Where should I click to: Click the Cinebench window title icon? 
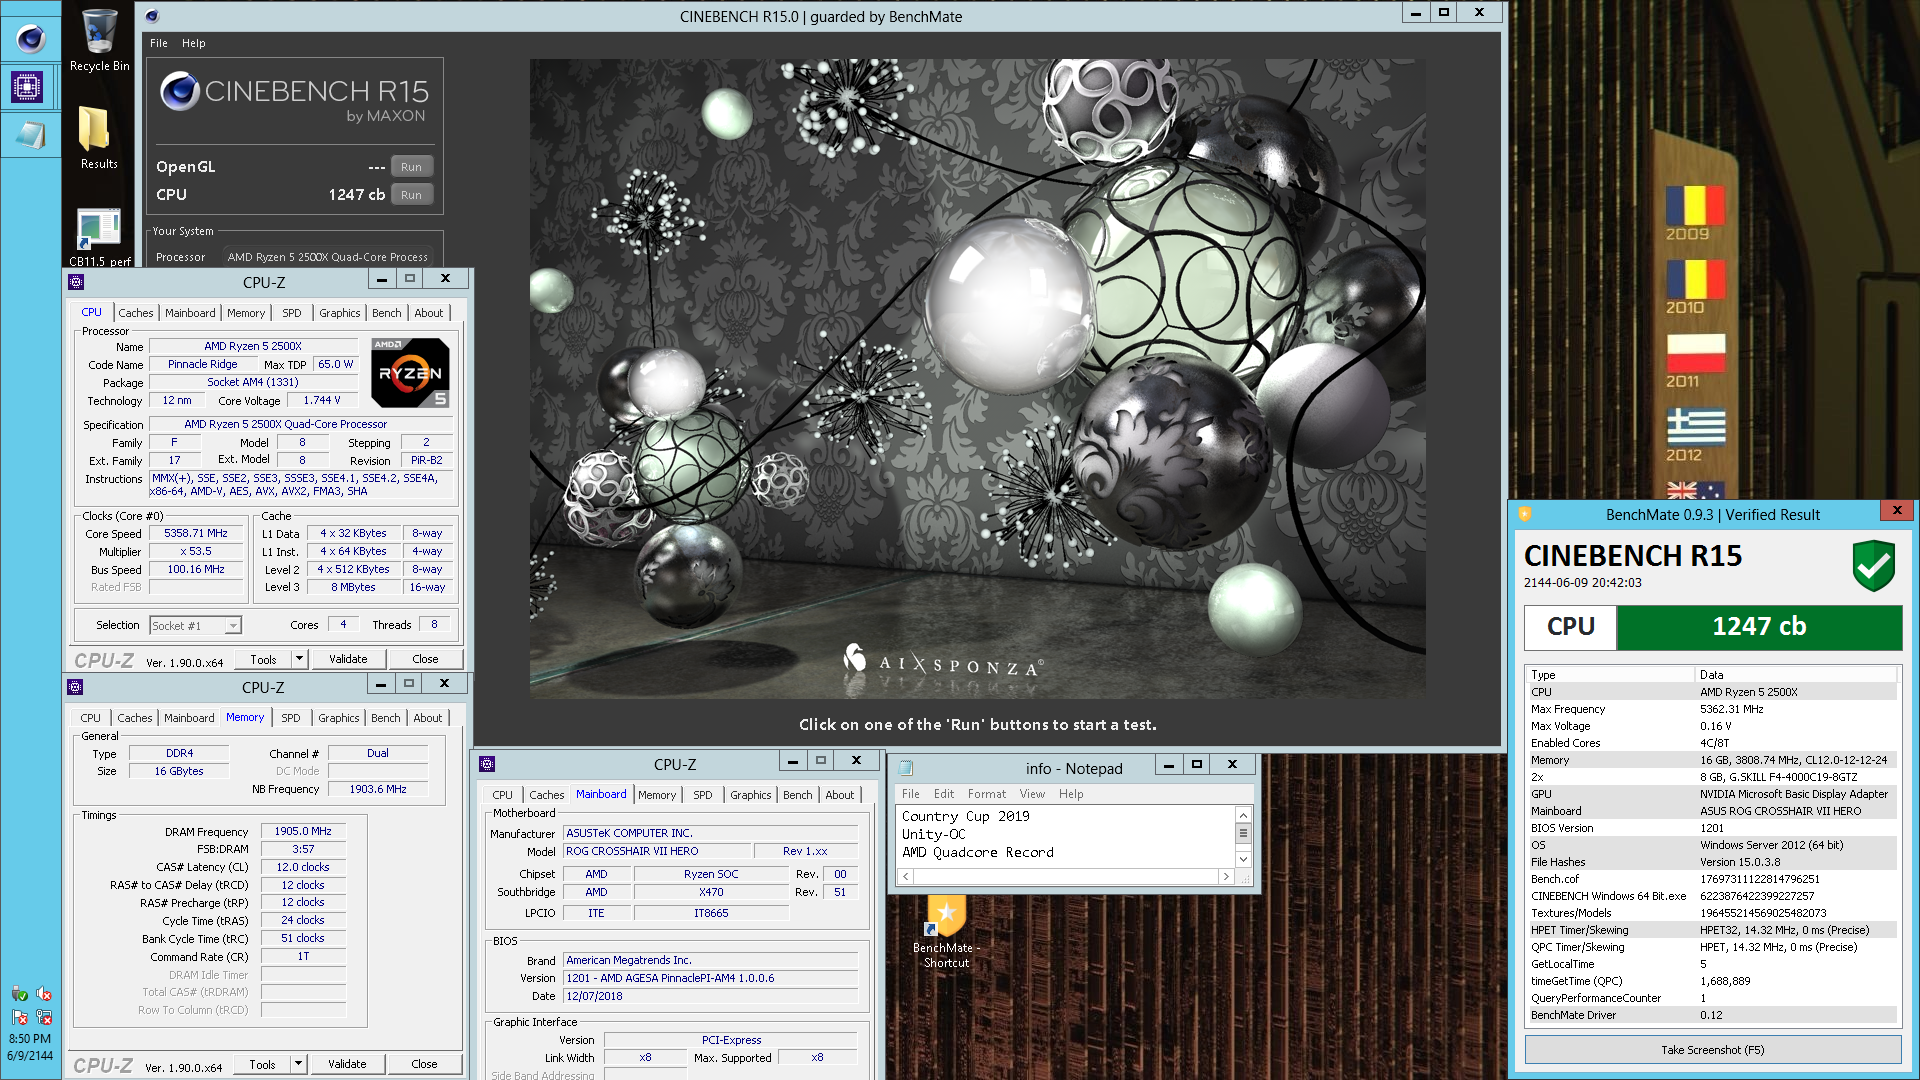pyautogui.click(x=152, y=16)
